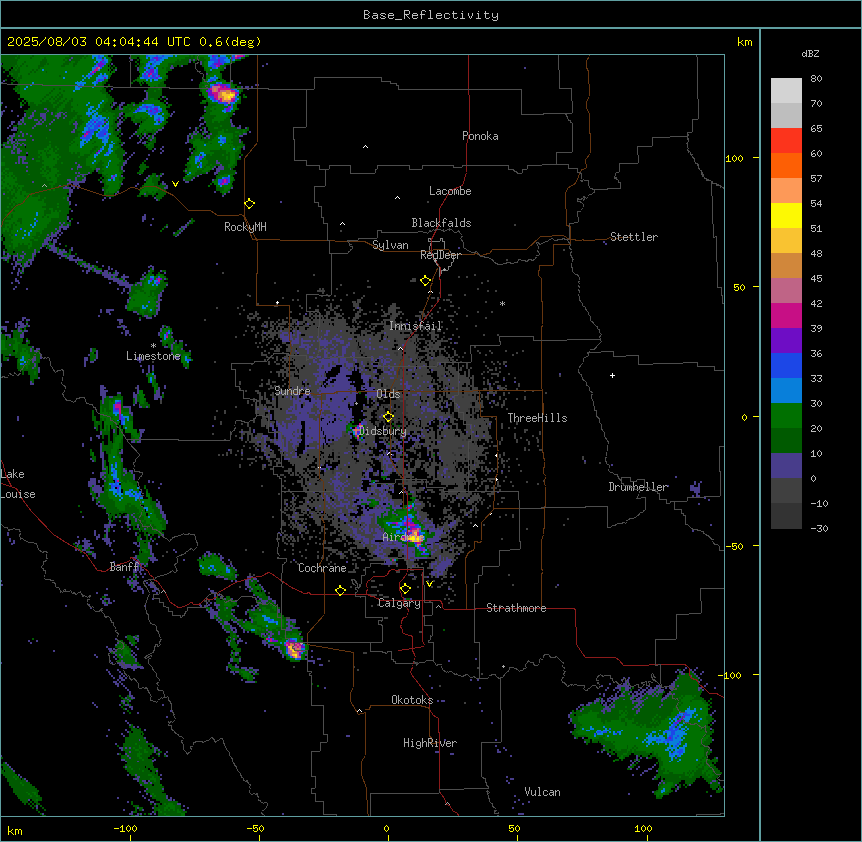The width and height of the screenshot is (862, 842).
Task: Click the 80 value on dBZ scale
Action: pos(816,79)
